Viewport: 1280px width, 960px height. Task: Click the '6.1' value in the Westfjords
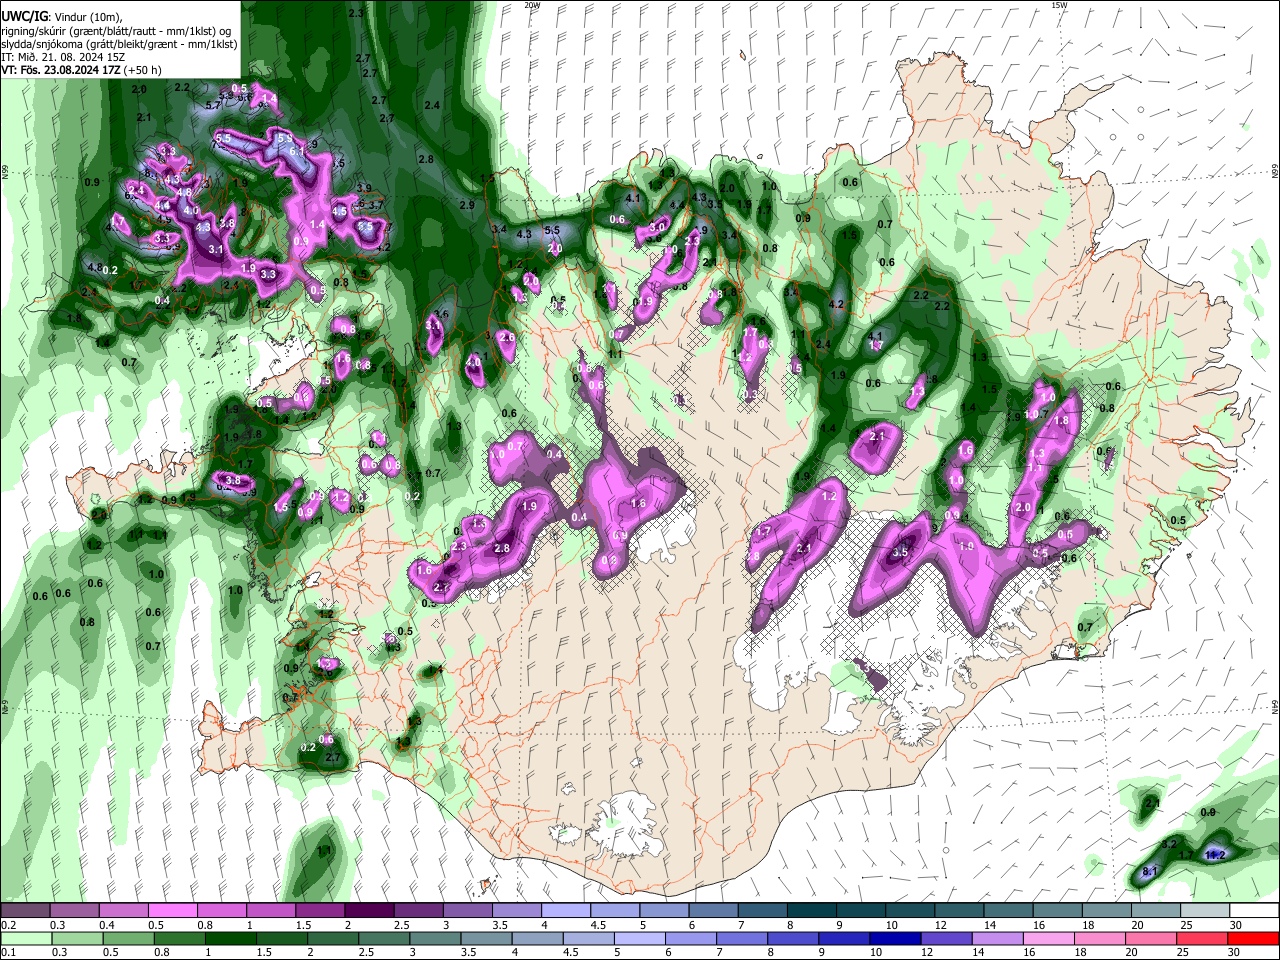coord(297,151)
